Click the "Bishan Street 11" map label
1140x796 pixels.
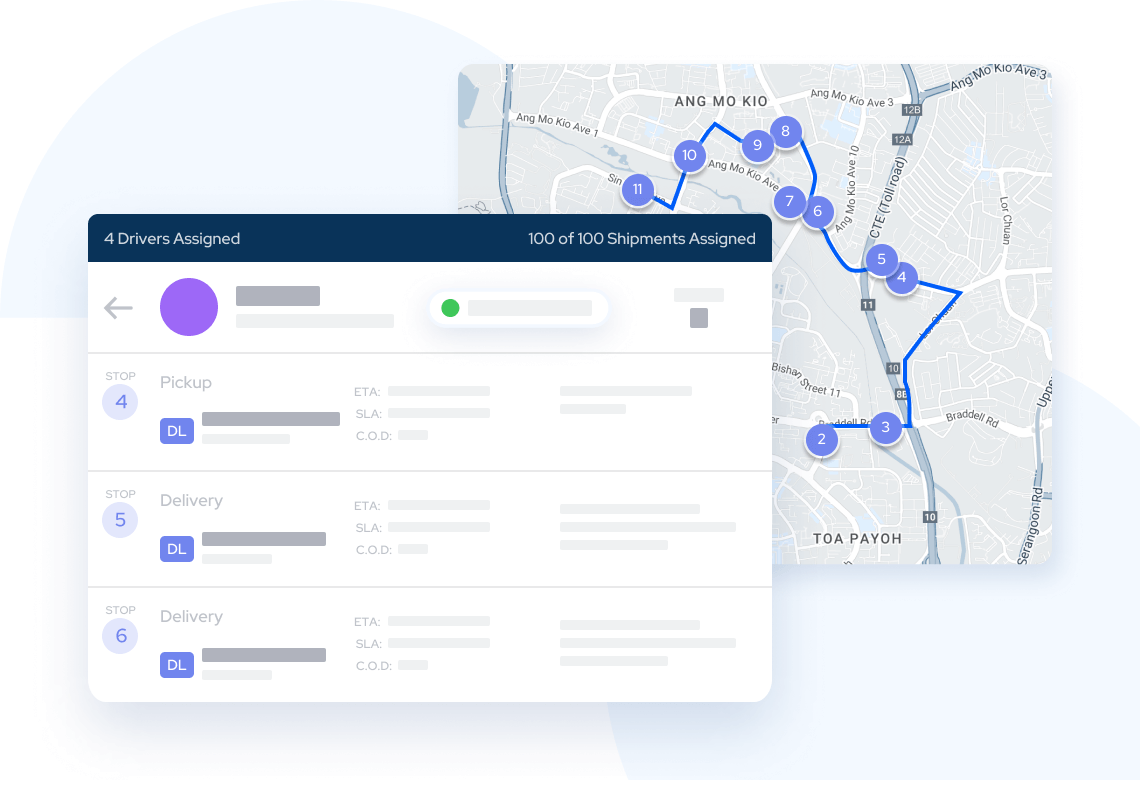pos(806,380)
